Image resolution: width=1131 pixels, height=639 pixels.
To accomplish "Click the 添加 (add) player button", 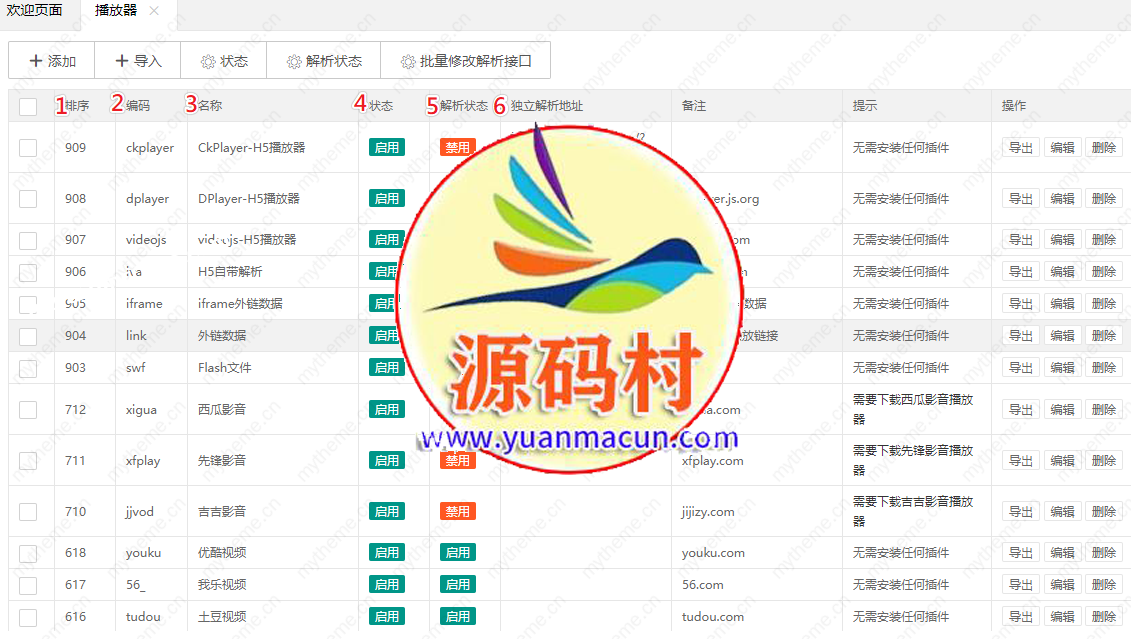I will pyautogui.click(x=52, y=61).
